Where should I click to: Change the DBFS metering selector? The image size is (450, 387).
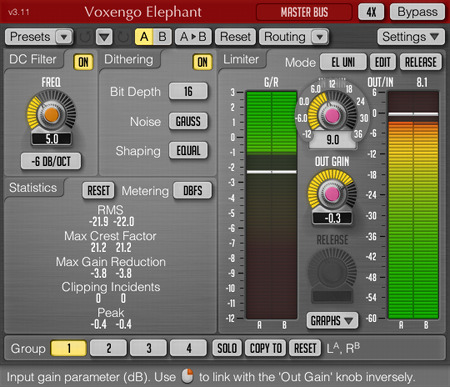click(192, 191)
